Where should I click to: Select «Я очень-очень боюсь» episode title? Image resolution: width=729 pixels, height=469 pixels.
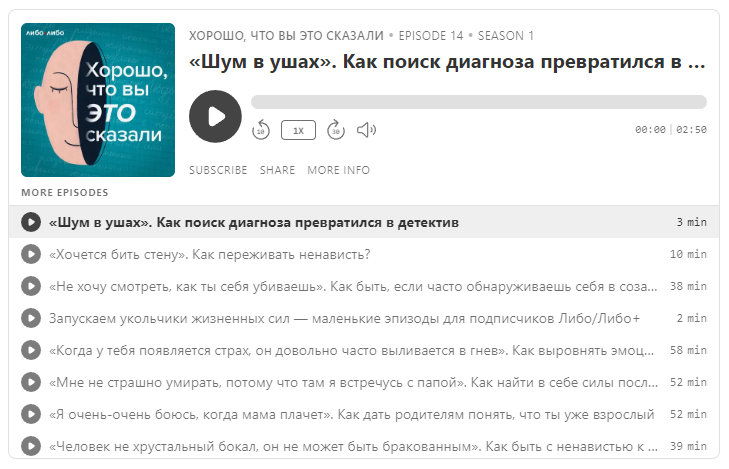pyautogui.click(x=351, y=414)
